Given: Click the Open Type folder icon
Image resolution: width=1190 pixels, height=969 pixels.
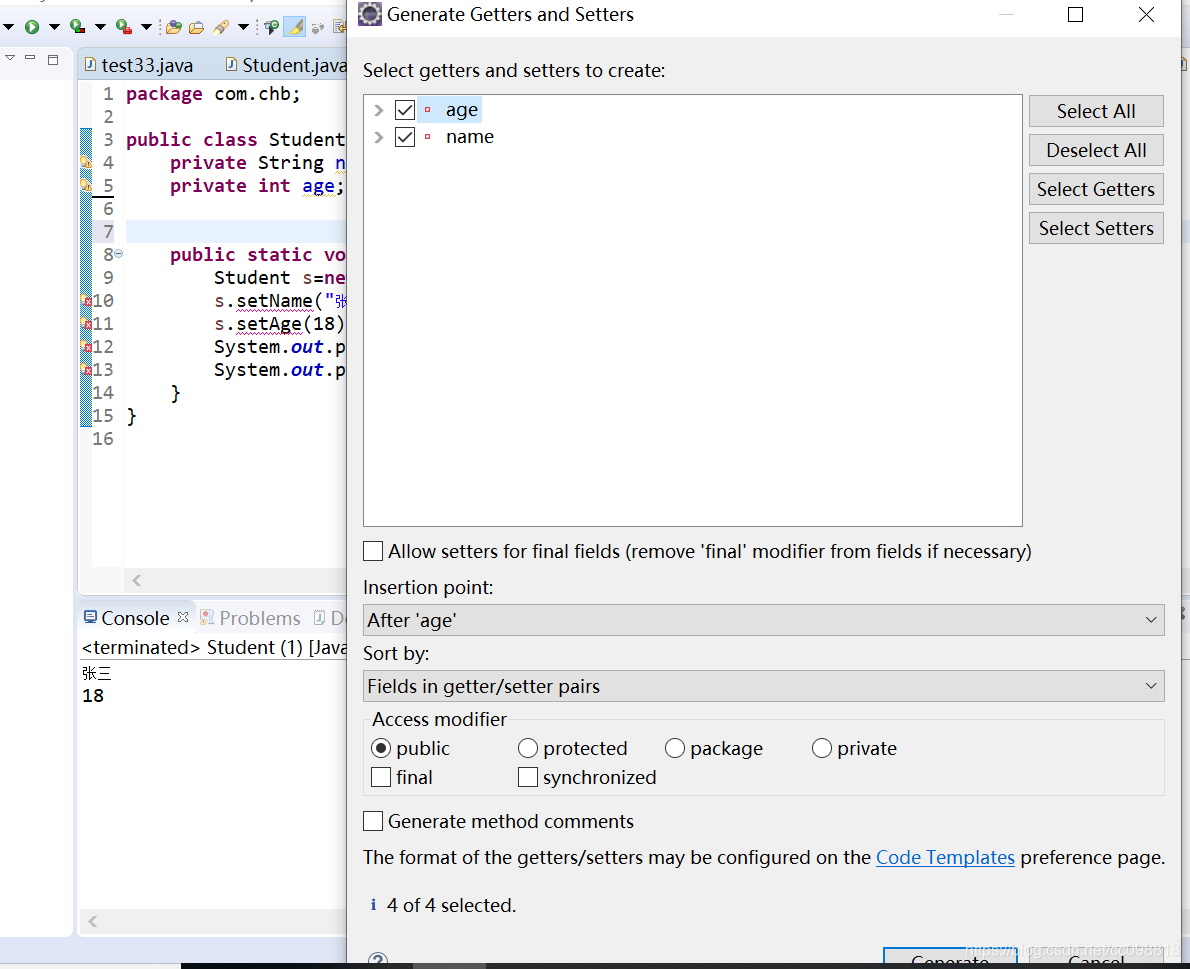Looking at the screenshot, I should point(174,28).
